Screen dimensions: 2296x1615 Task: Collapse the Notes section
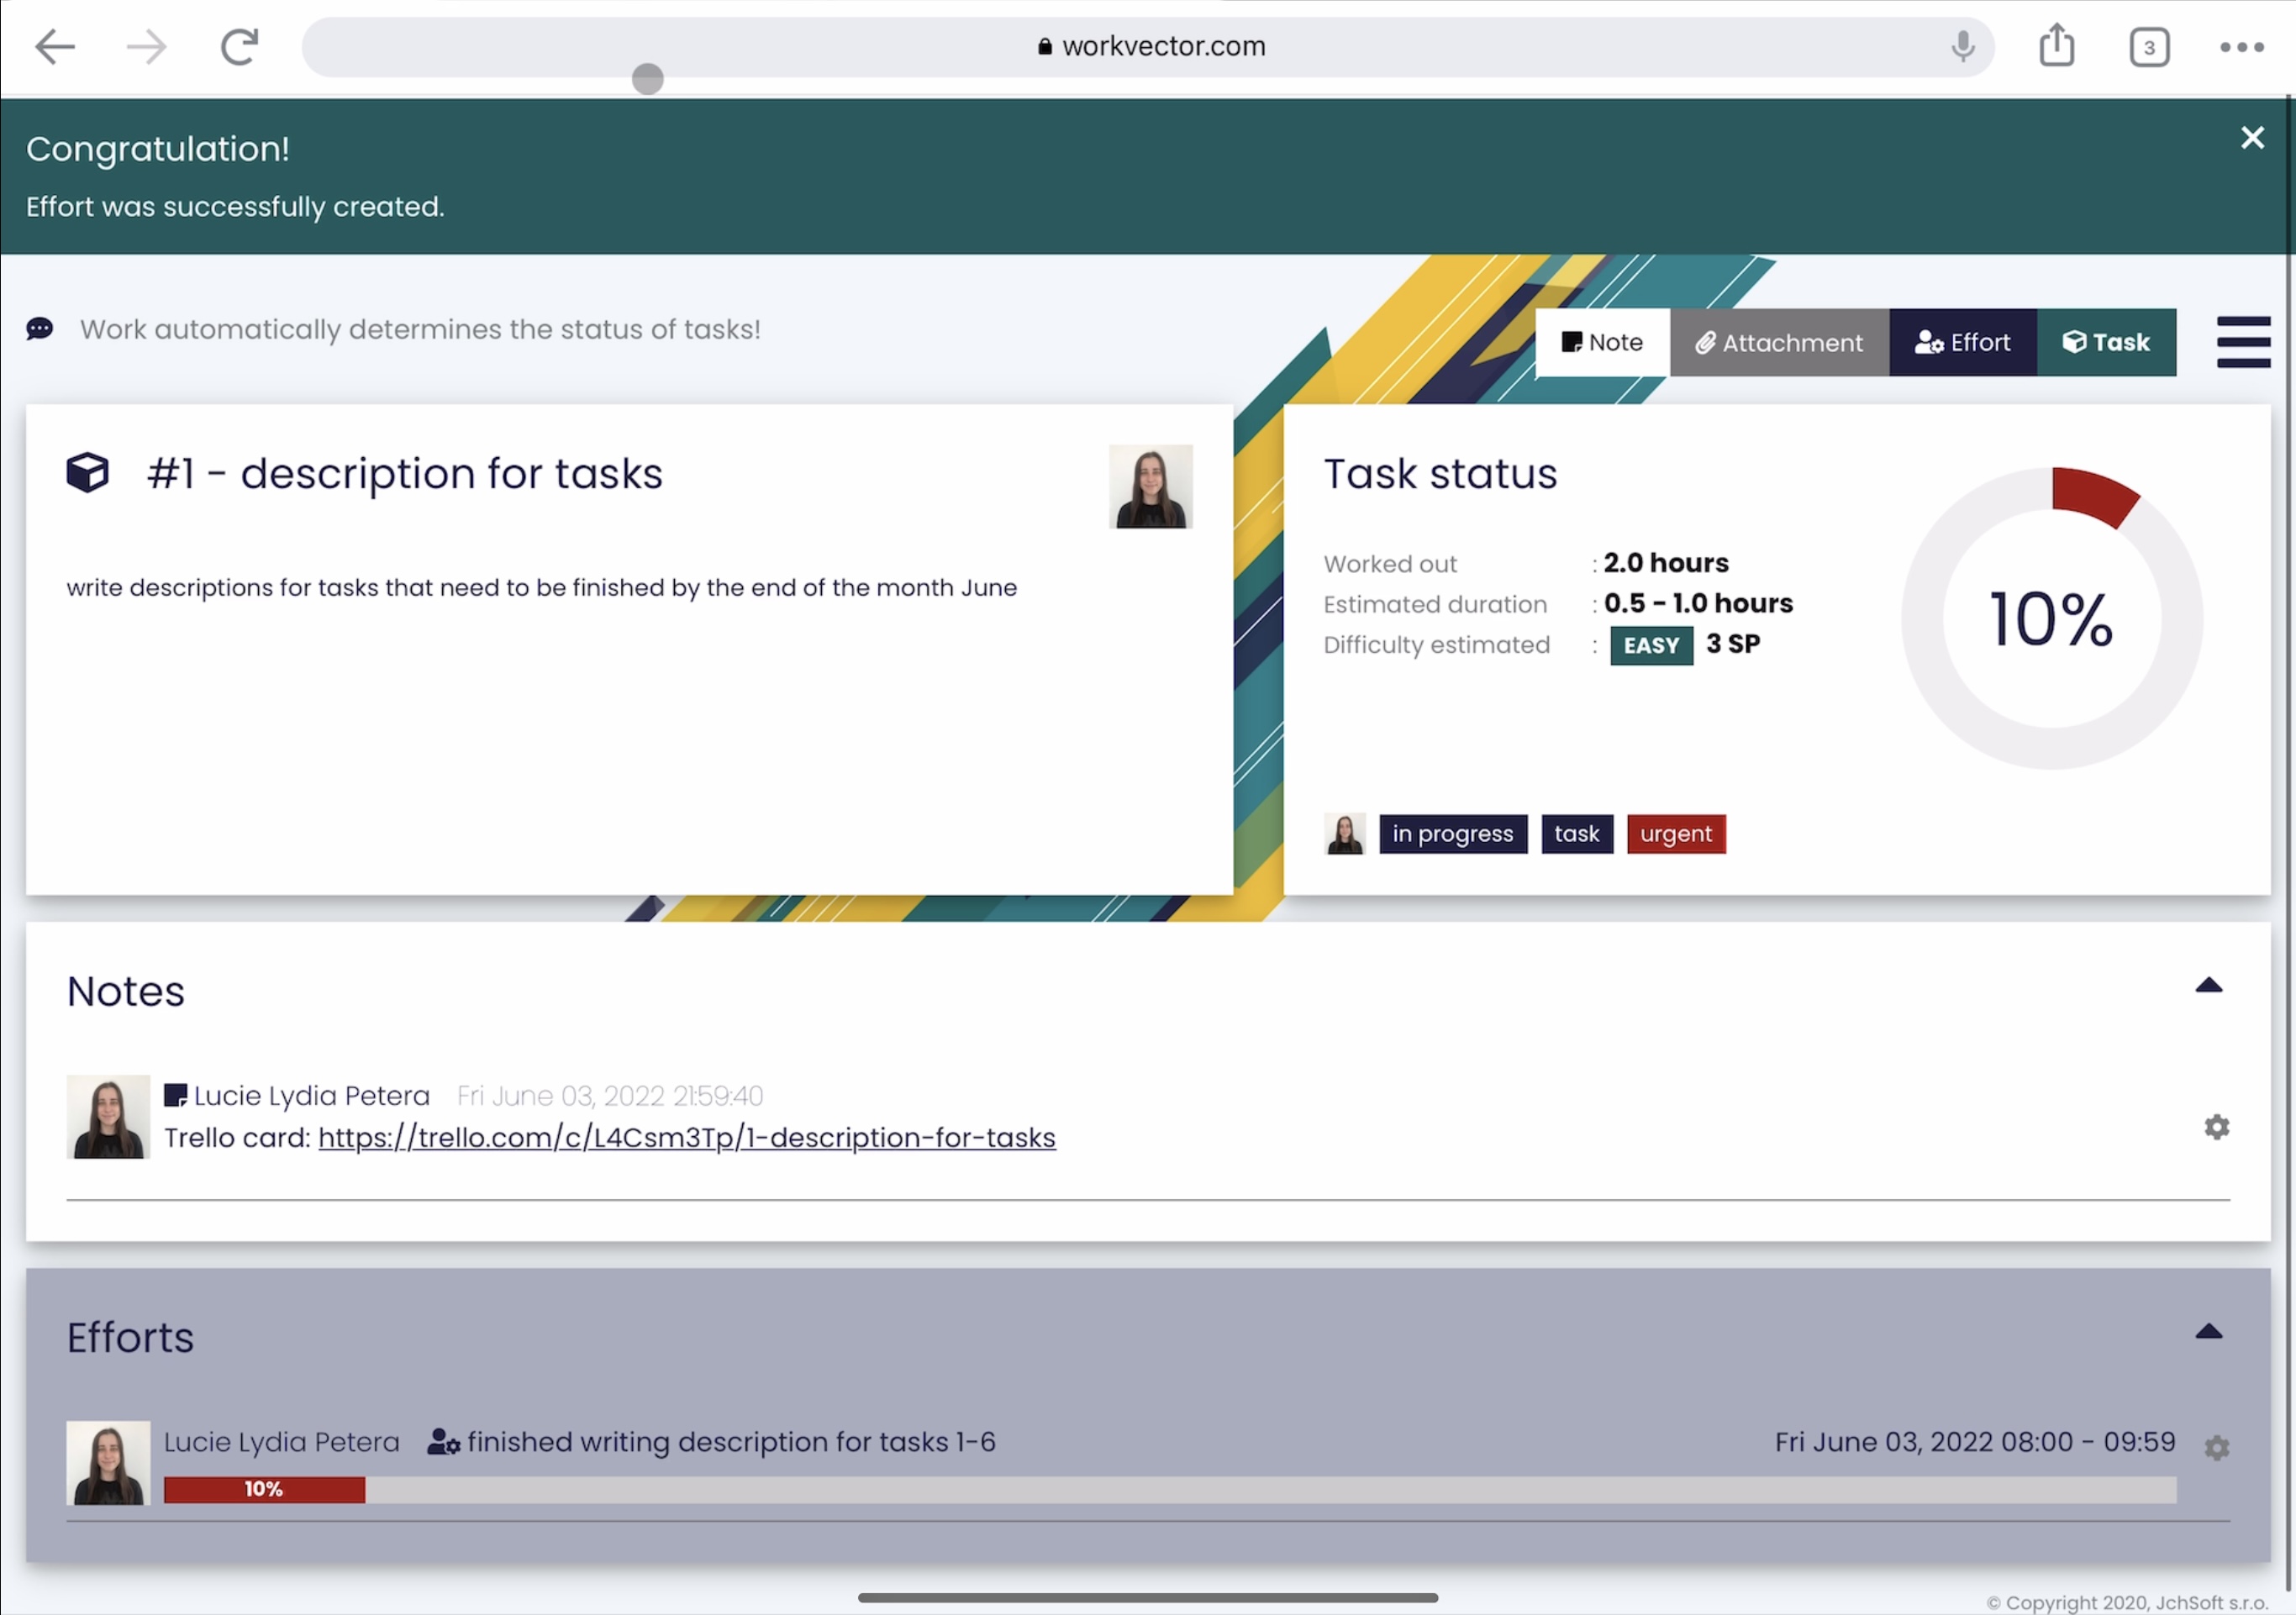(x=2208, y=986)
